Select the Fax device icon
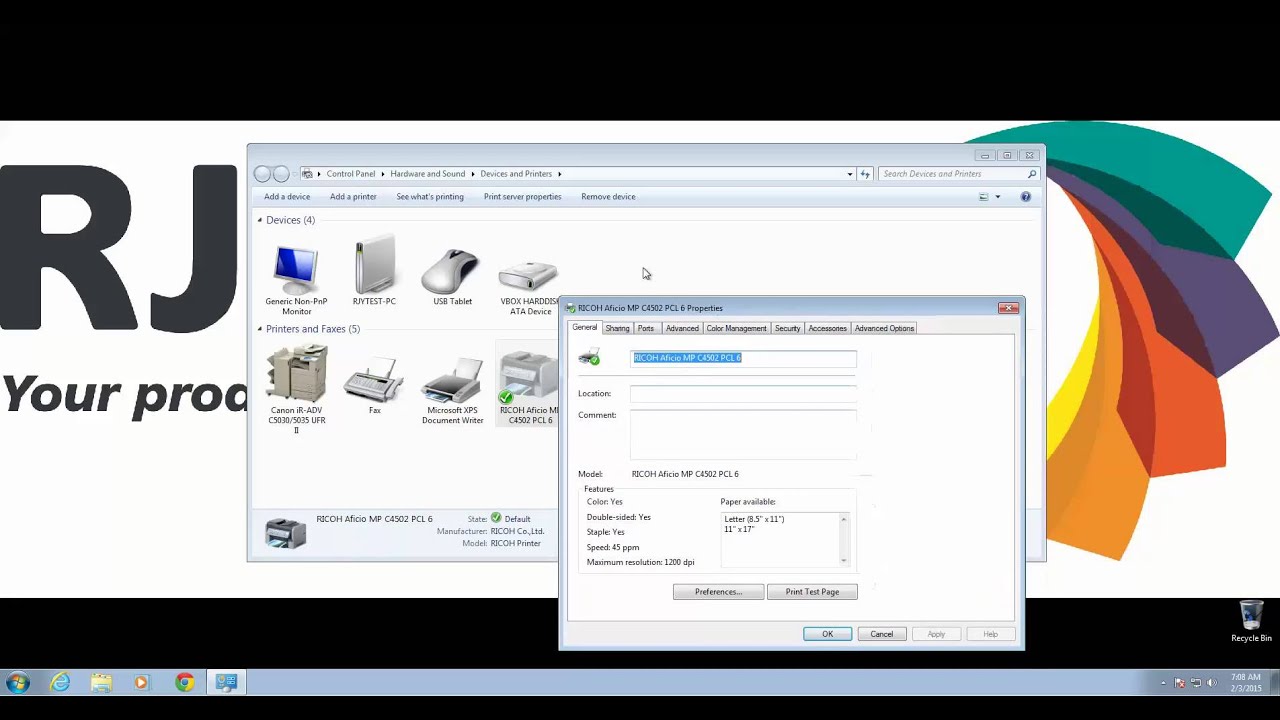 pos(374,380)
